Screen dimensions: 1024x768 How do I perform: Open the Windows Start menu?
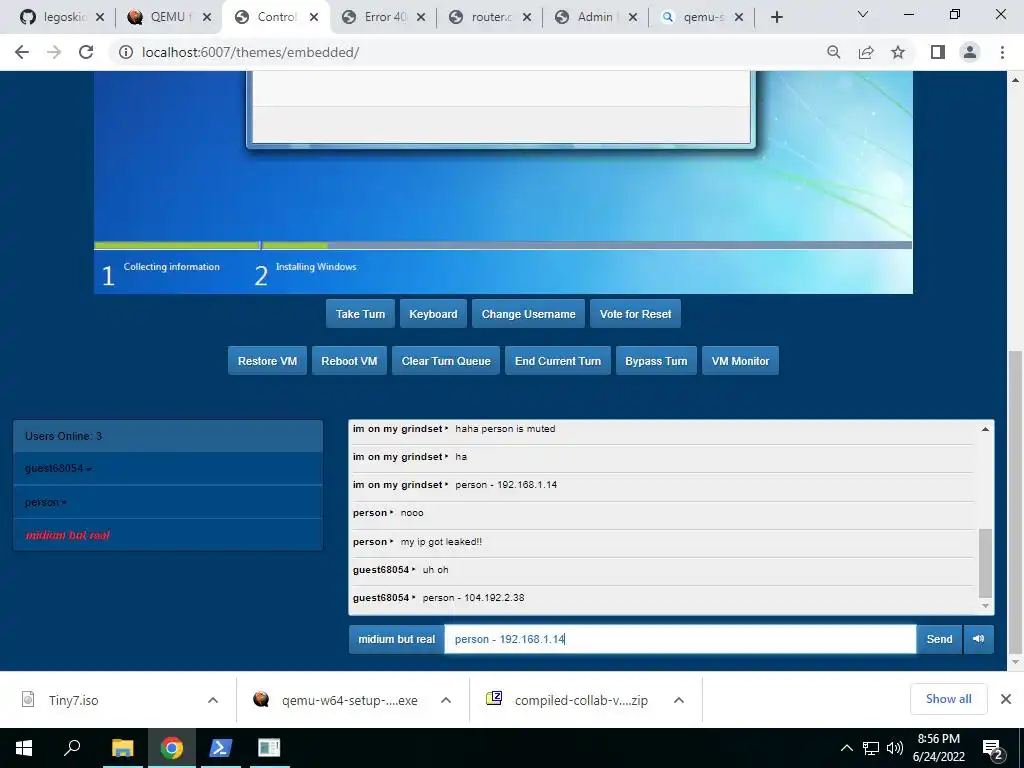[24, 748]
